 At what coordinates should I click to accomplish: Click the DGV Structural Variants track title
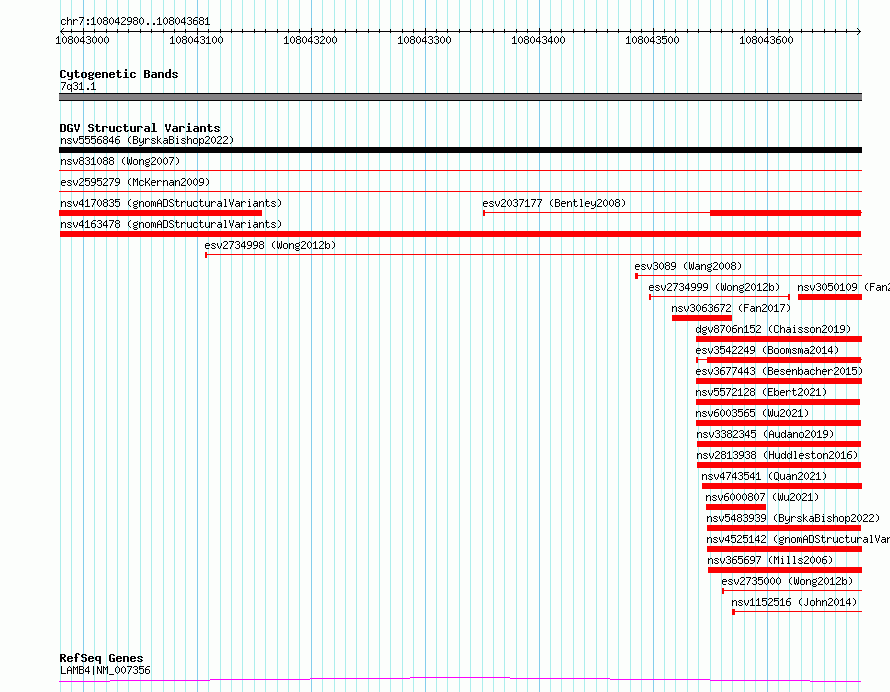[x=140, y=128]
